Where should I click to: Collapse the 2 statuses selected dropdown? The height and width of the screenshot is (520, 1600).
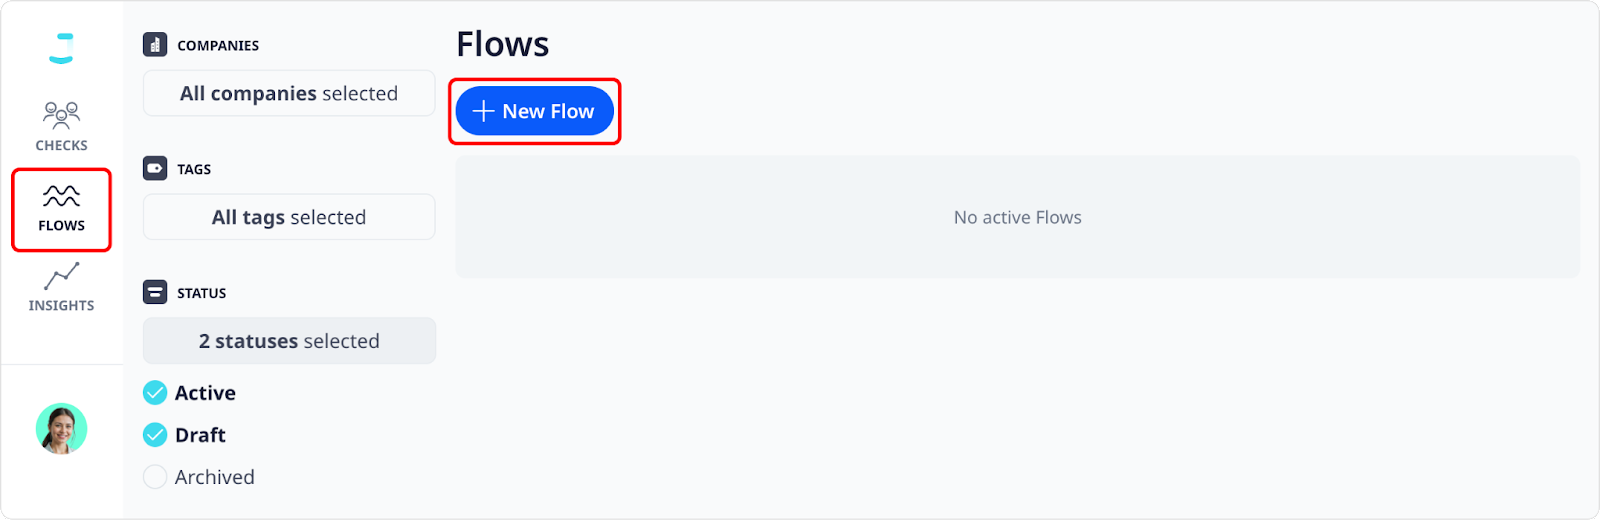pos(289,341)
